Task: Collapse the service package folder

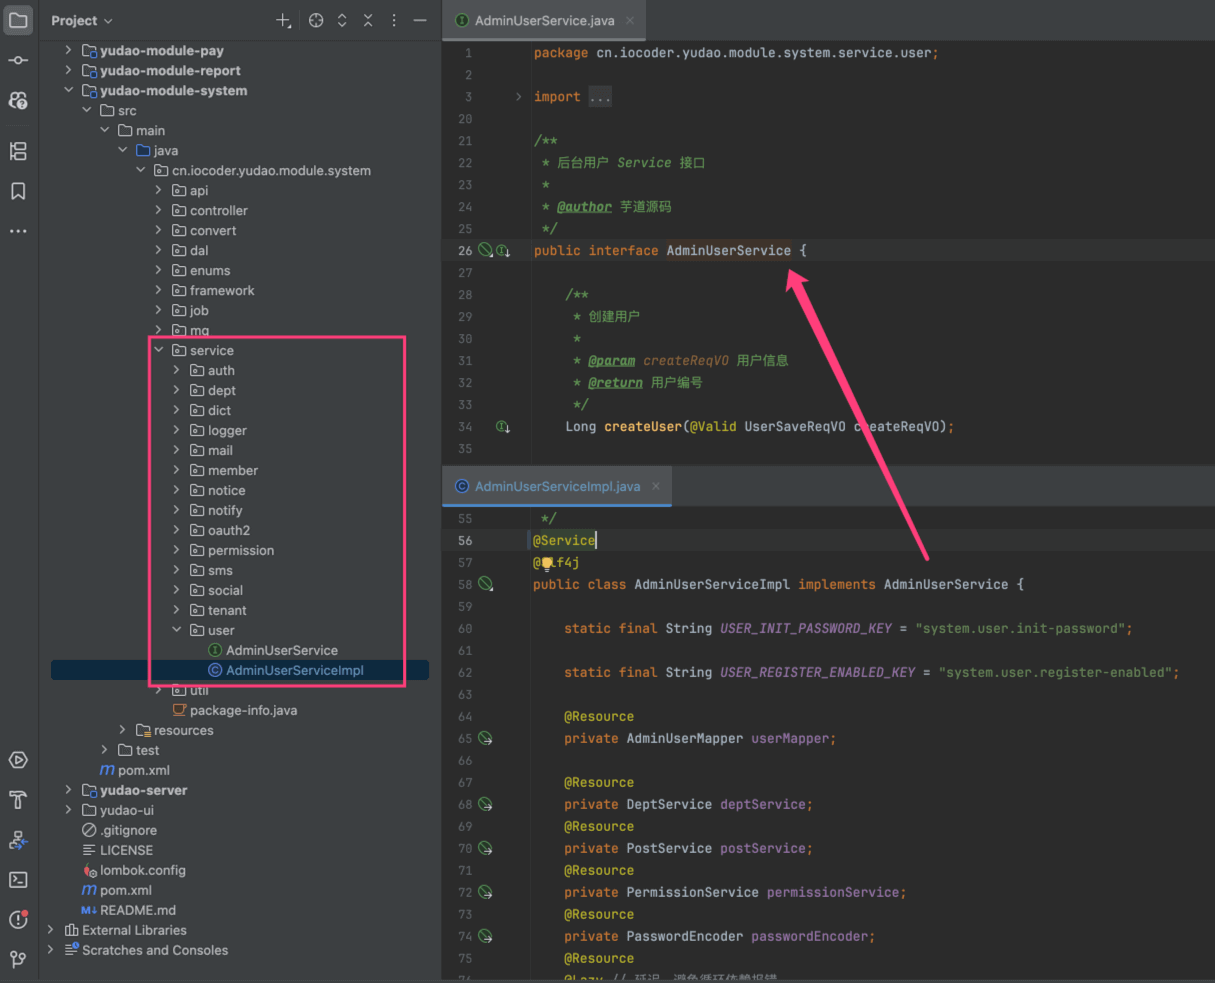Action: [x=159, y=350]
